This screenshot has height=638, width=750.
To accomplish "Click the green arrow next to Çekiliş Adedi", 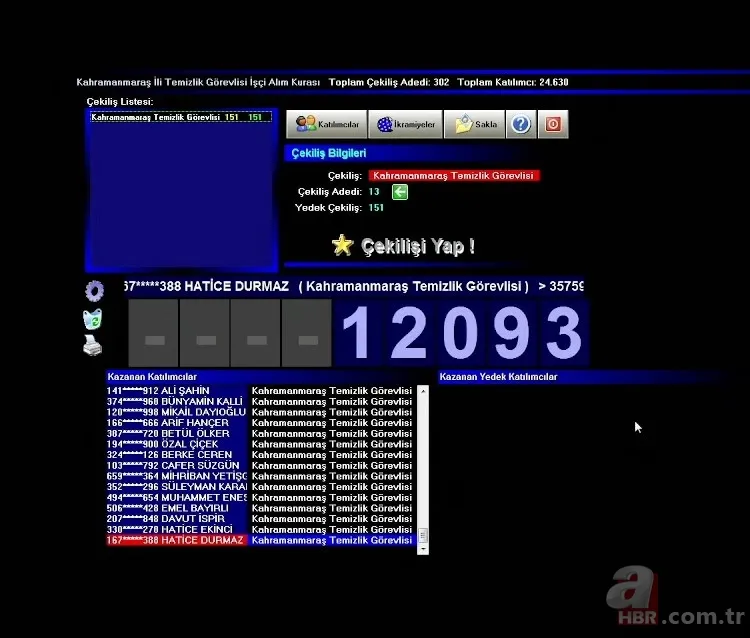I will pyautogui.click(x=400, y=192).
